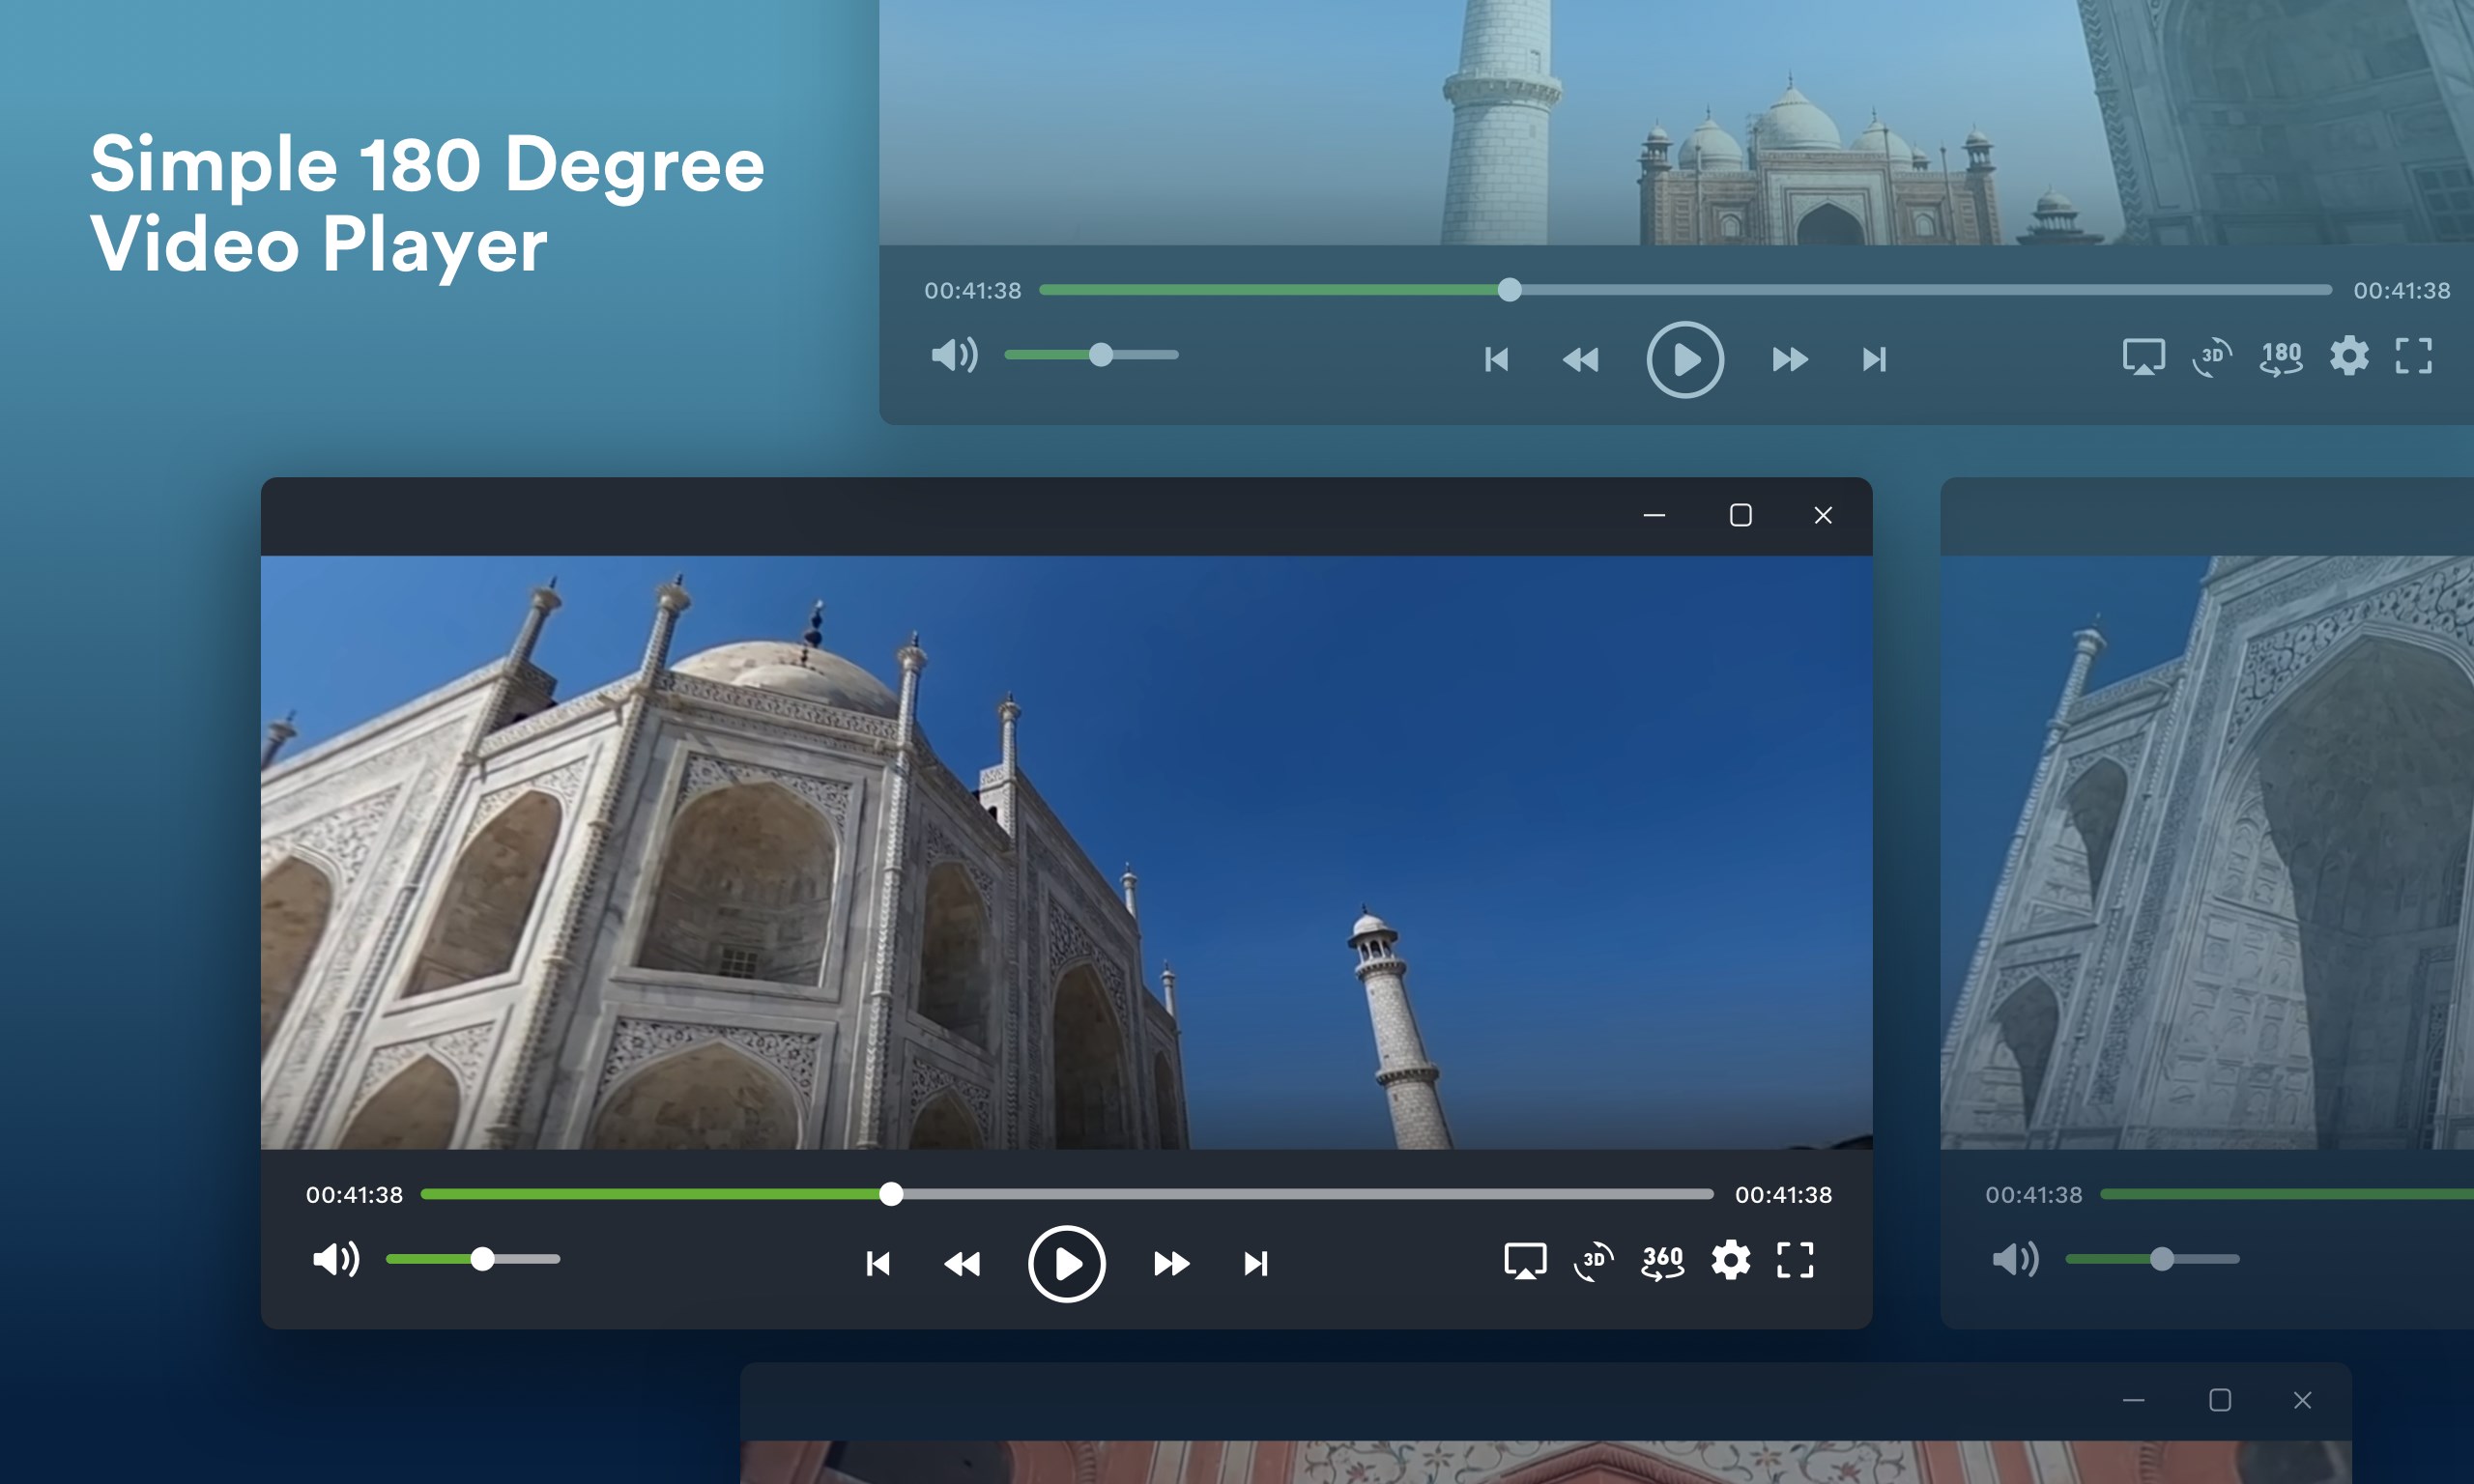2474x1484 pixels.
Task: Open the AirPlay cast icon in the main player
Action: [1525, 1261]
